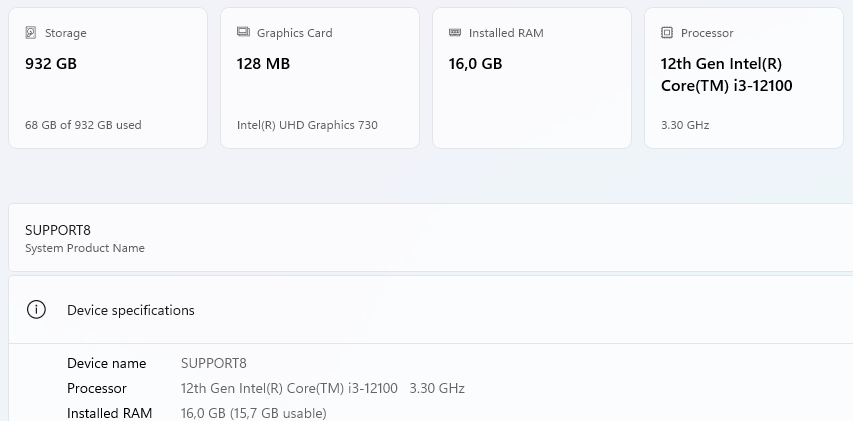Select the 16,0 GB (15,7 GB usable) value

point(253,413)
